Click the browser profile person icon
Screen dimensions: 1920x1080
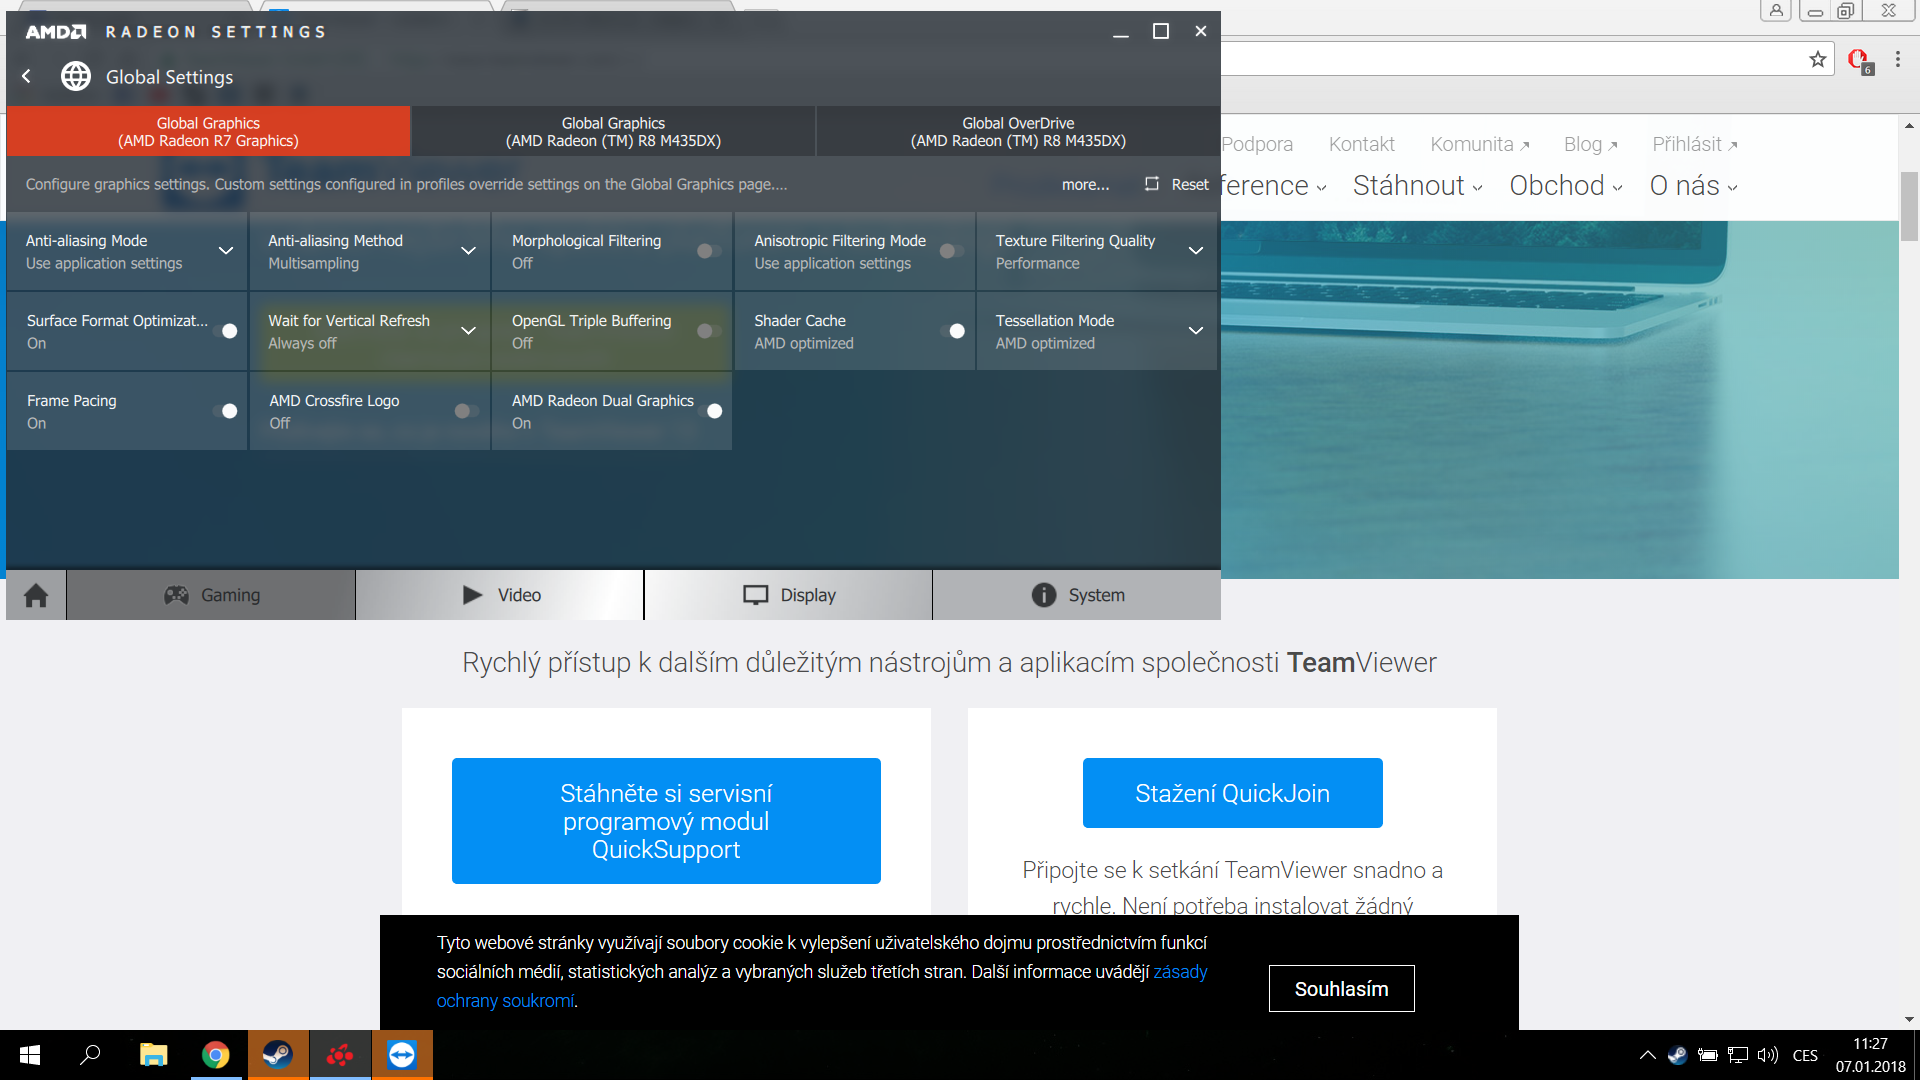pyautogui.click(x=1776, y=10)
